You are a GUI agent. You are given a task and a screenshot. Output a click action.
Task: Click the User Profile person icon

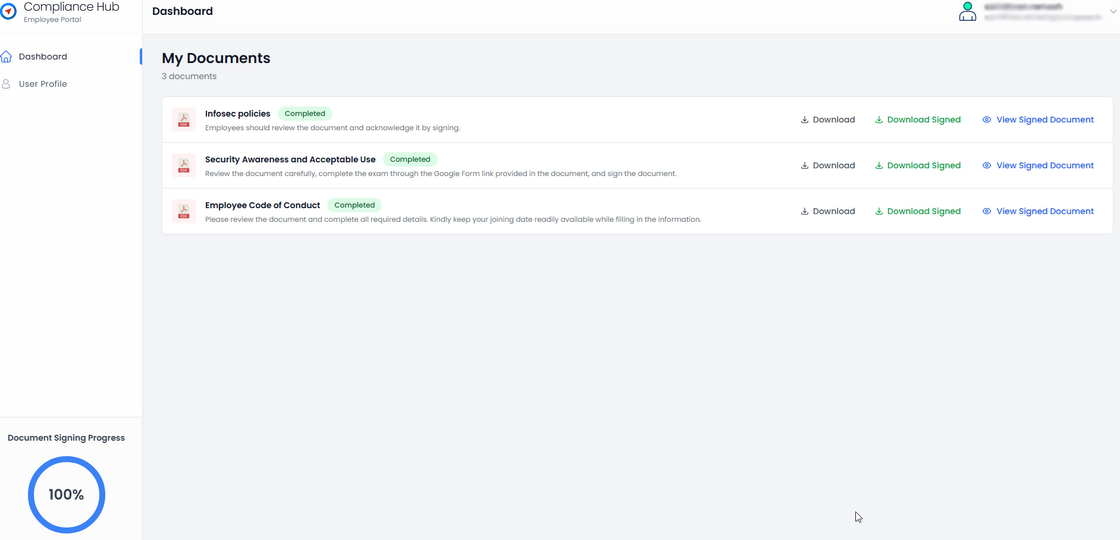click(7, 84)
